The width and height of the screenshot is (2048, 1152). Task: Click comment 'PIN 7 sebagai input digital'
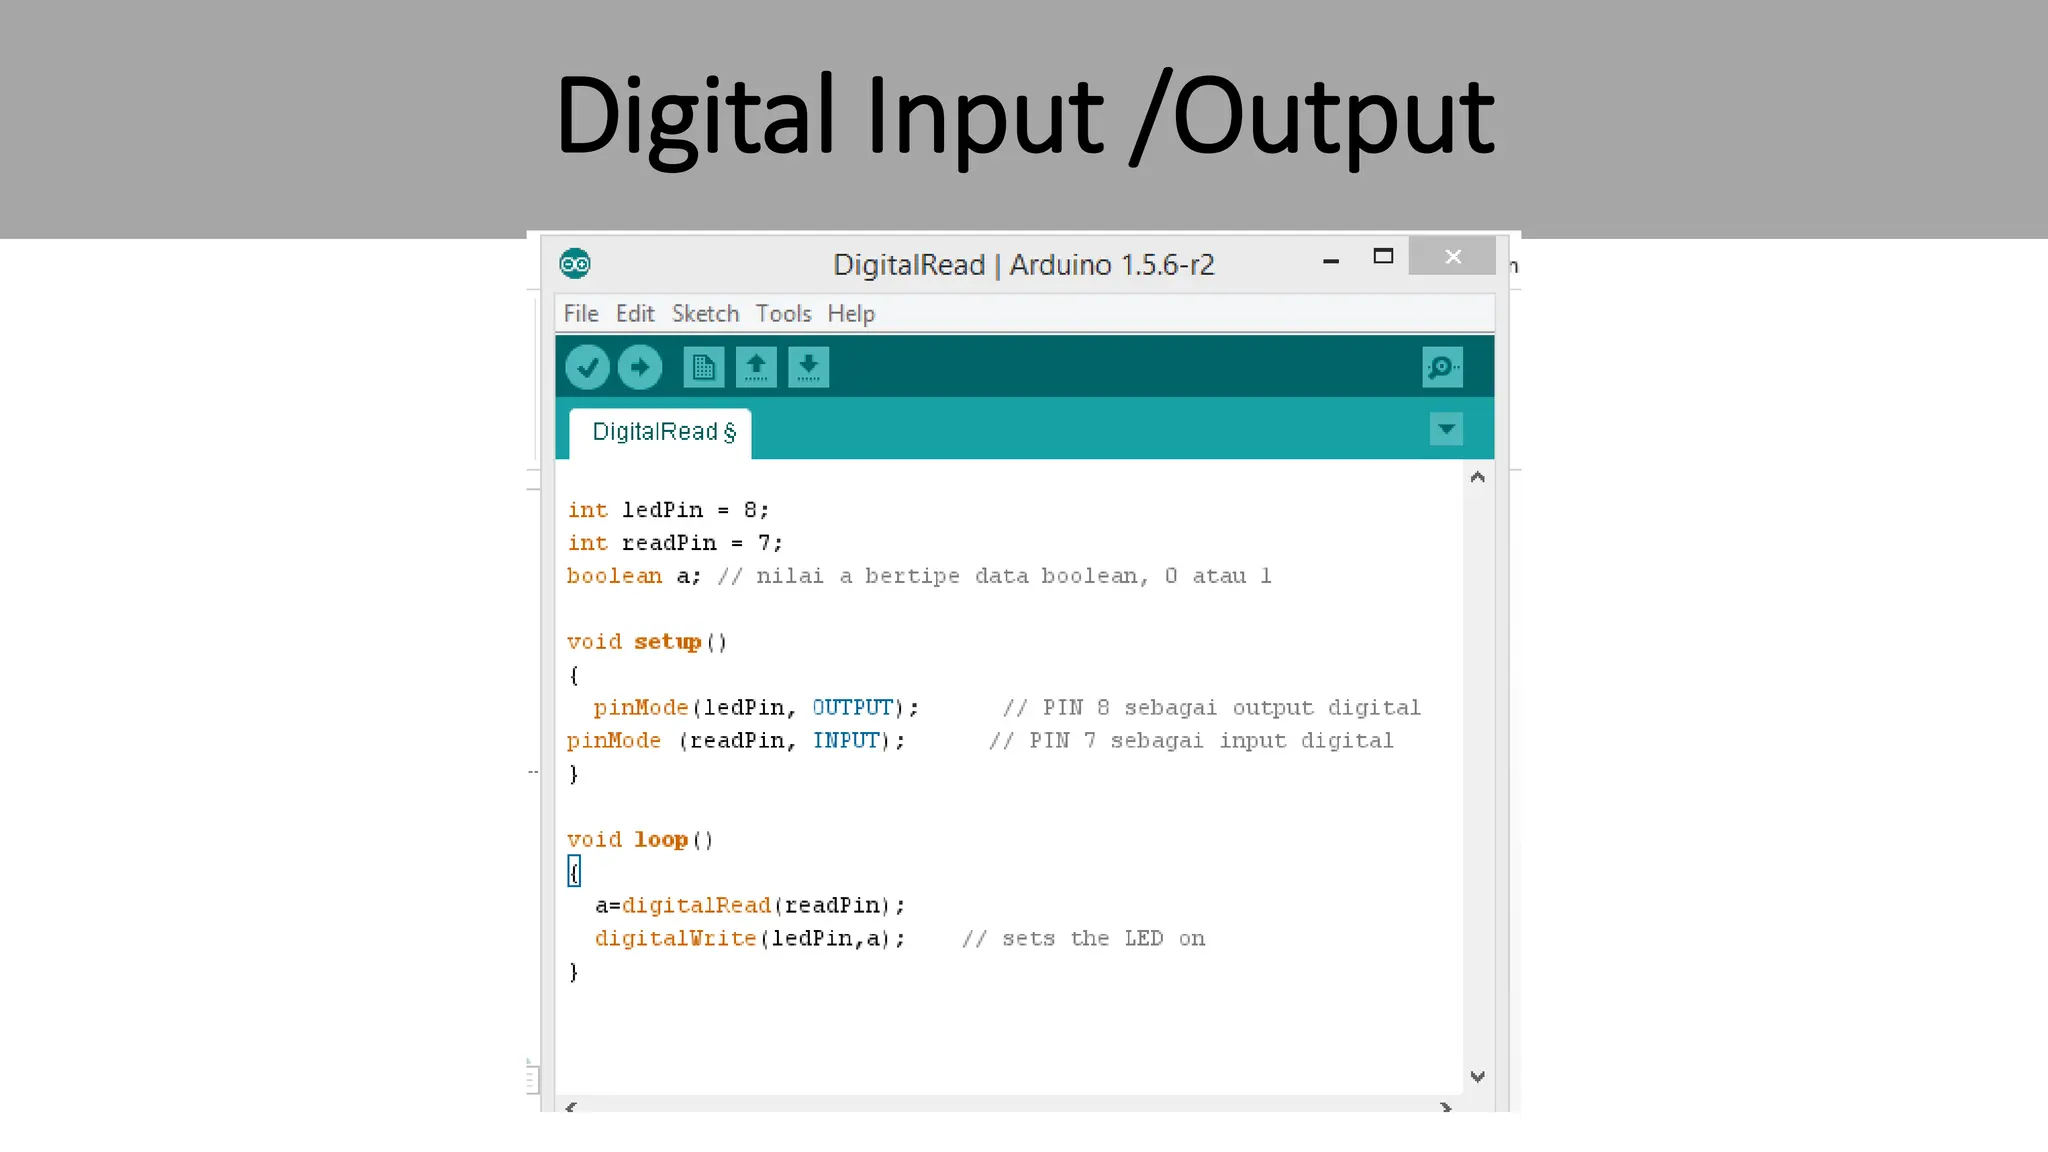click(x=1191, y=741)
